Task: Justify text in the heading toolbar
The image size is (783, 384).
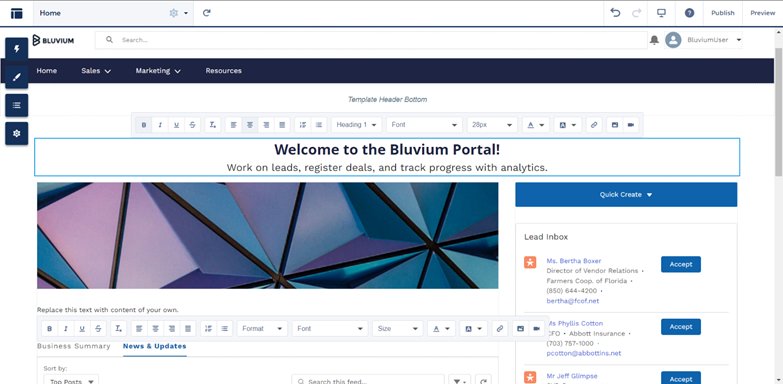Action: coord(282,125)
